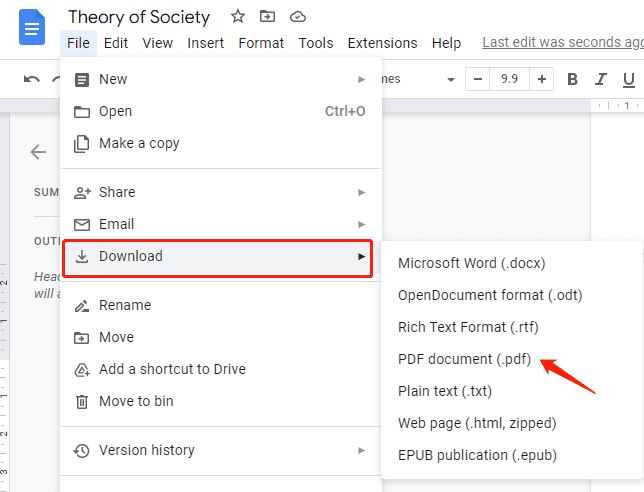Increase font size with plus button

click(542, 80)
